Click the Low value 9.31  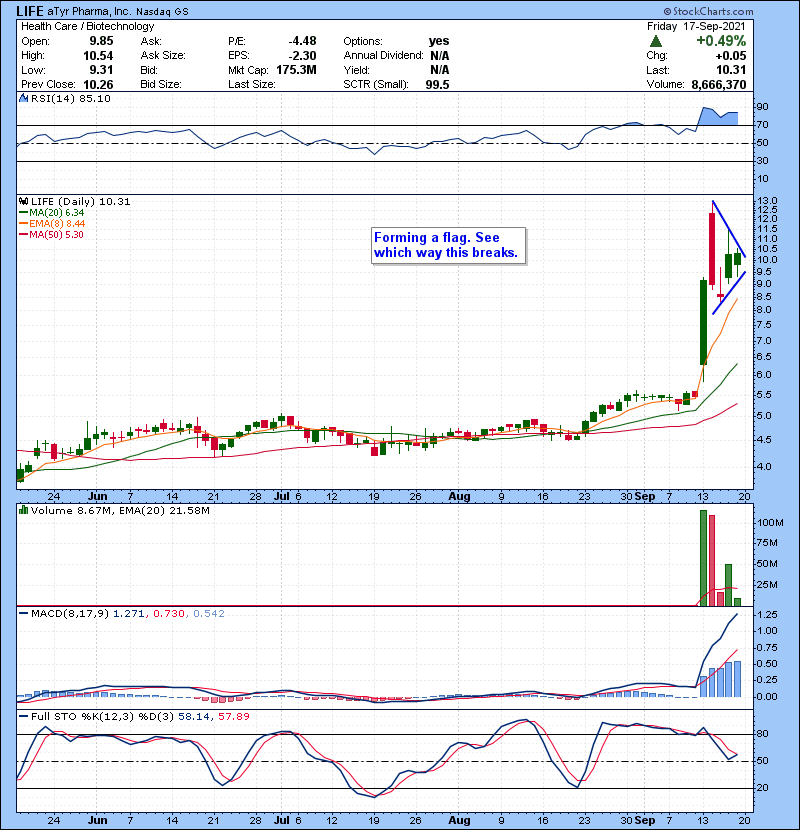(x=101, y=70)
